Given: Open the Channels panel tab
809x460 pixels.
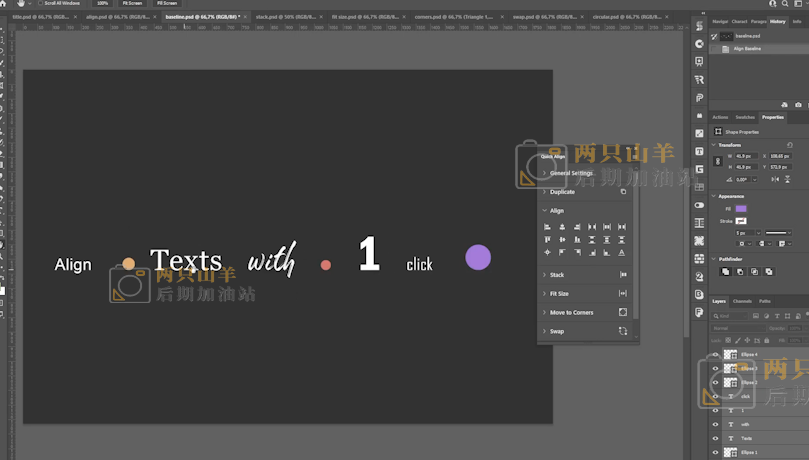Looking at the screenshot, I should 742,301.
